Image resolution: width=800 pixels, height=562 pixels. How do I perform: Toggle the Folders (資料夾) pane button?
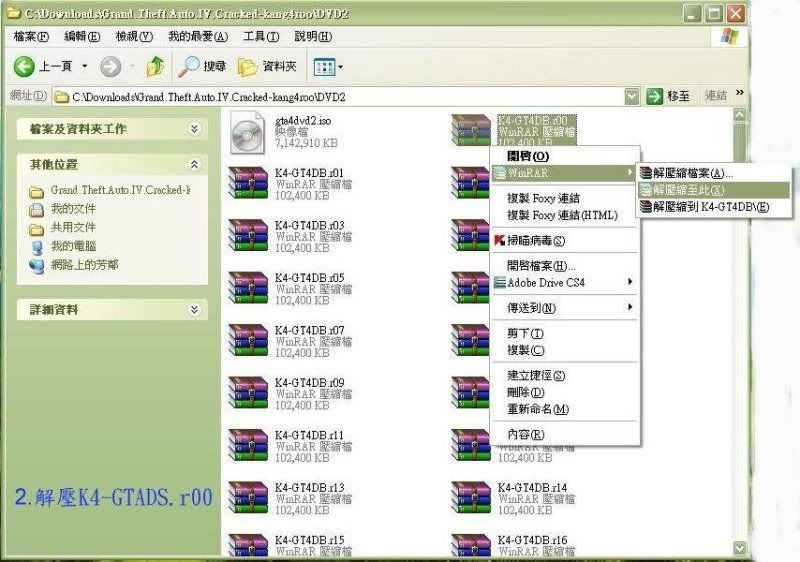click(267, 67)
